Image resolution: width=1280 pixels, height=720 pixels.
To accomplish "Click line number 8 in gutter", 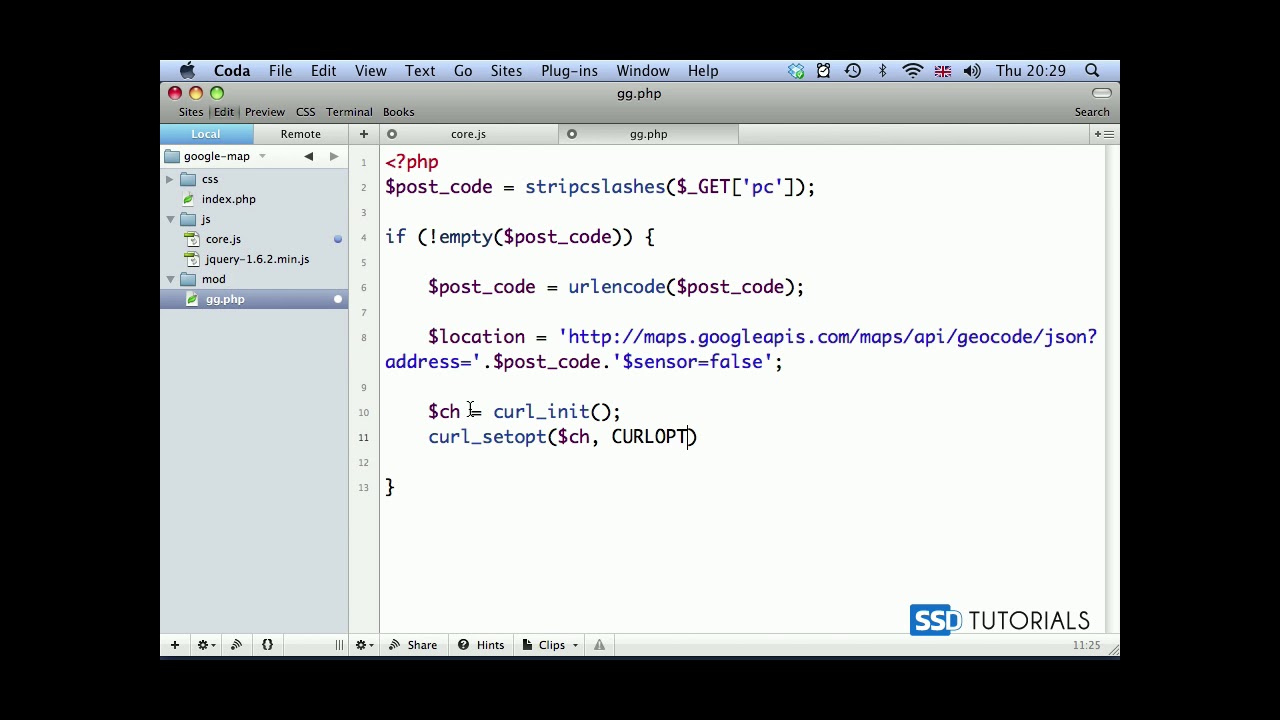I will click(364, 338).
